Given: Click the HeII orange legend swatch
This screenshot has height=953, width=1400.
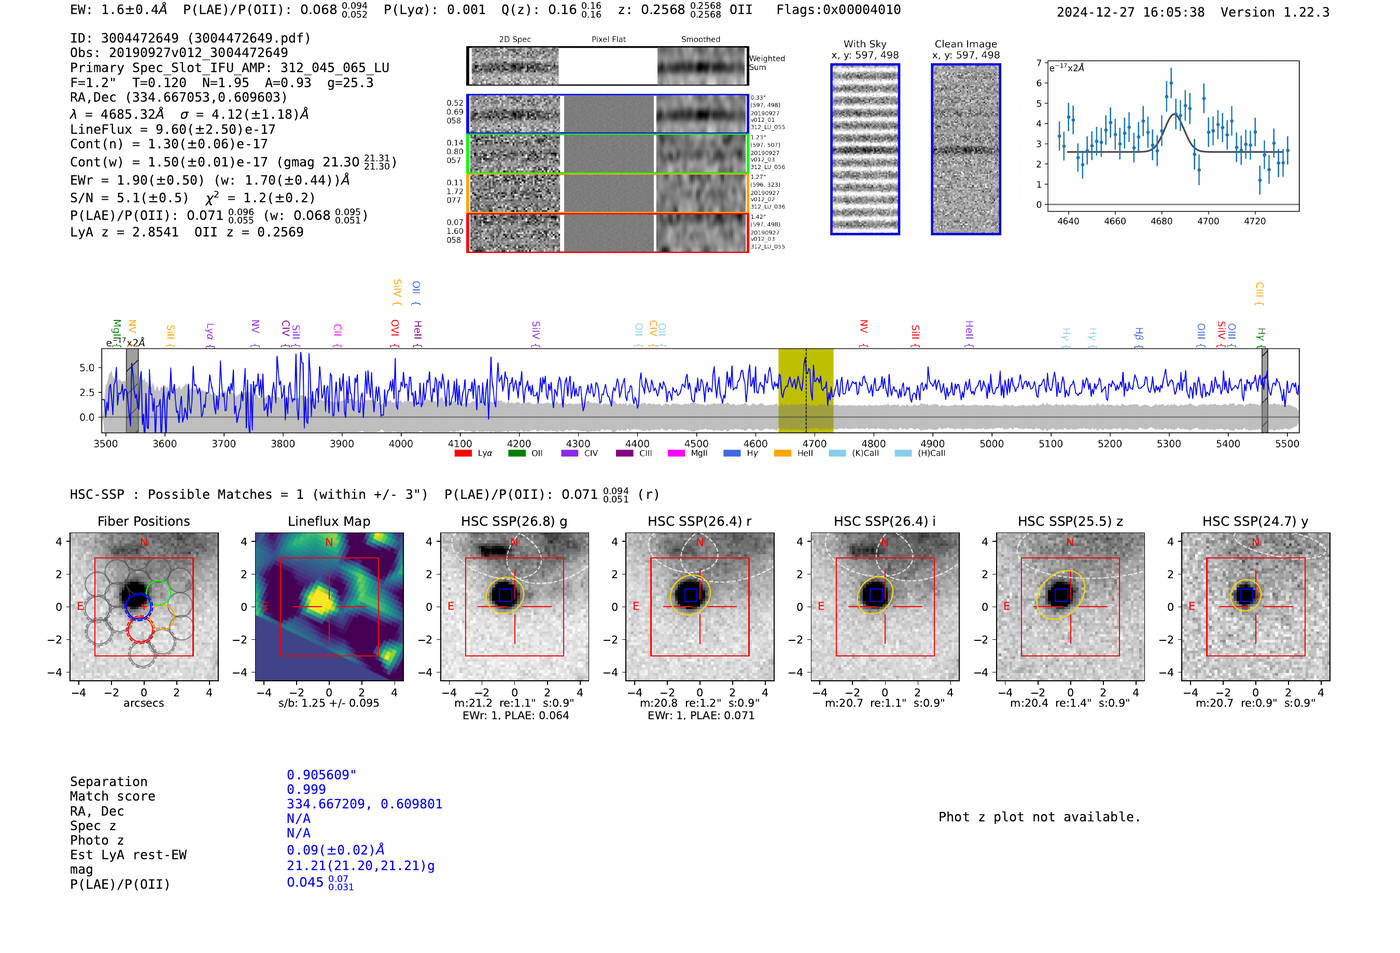Looking at the screenshot, I should (782, 453).
